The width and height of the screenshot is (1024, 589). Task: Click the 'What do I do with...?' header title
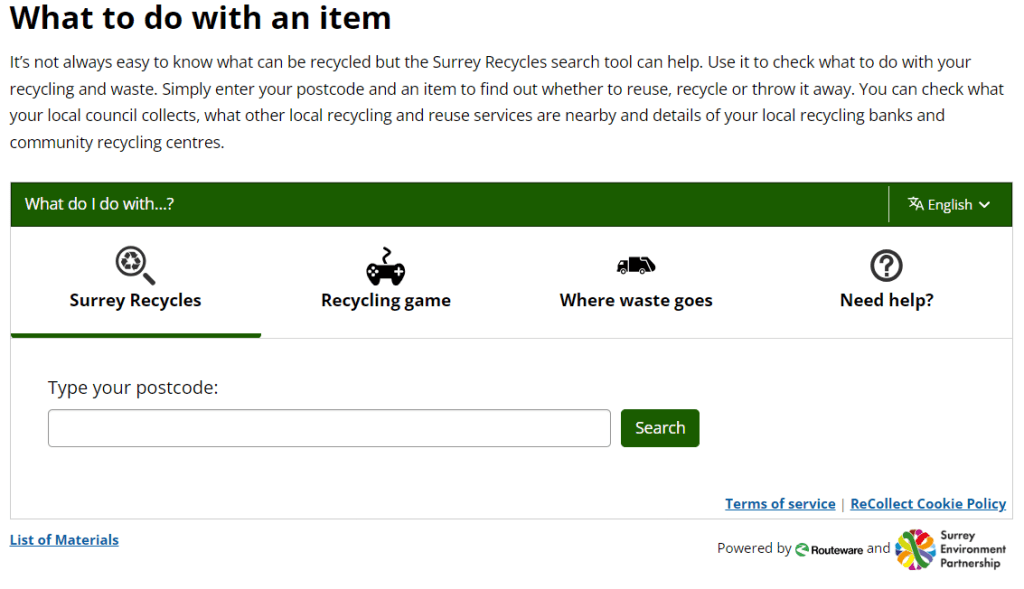point(100,204)
